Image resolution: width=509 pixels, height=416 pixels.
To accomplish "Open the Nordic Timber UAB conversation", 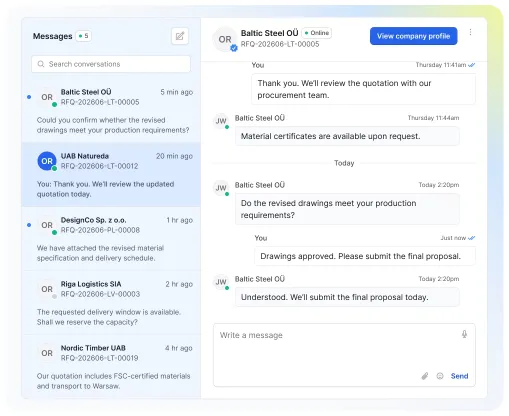I will 111,367.
